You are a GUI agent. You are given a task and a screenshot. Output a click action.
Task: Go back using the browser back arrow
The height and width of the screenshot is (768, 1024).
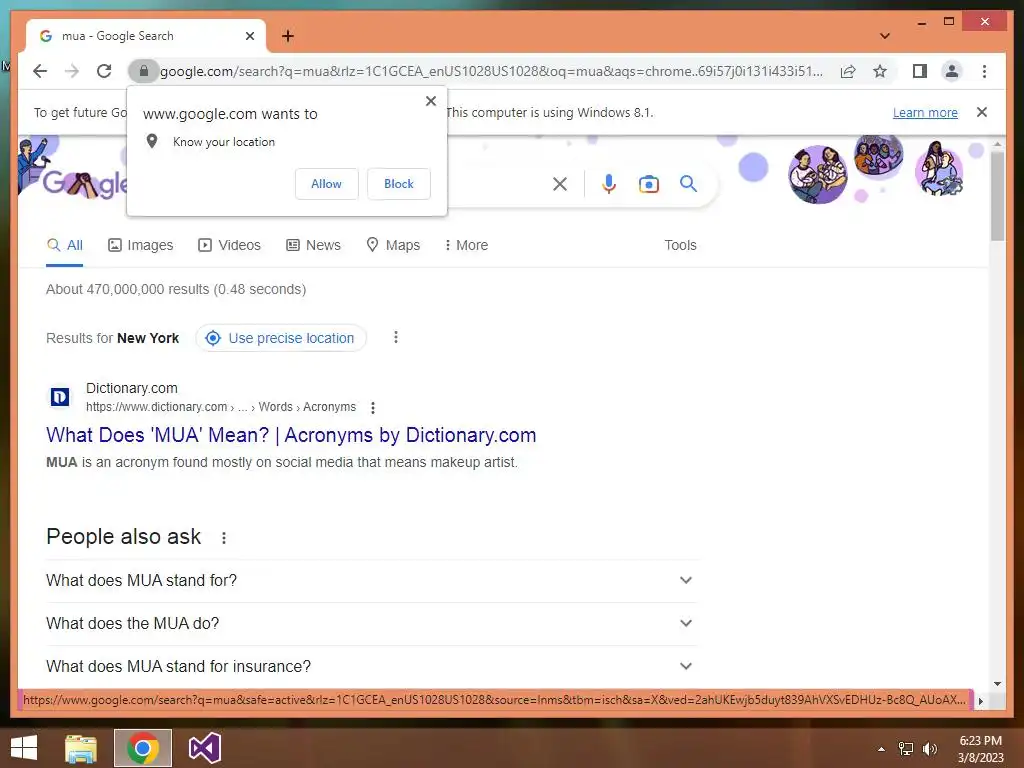[40, 71]
